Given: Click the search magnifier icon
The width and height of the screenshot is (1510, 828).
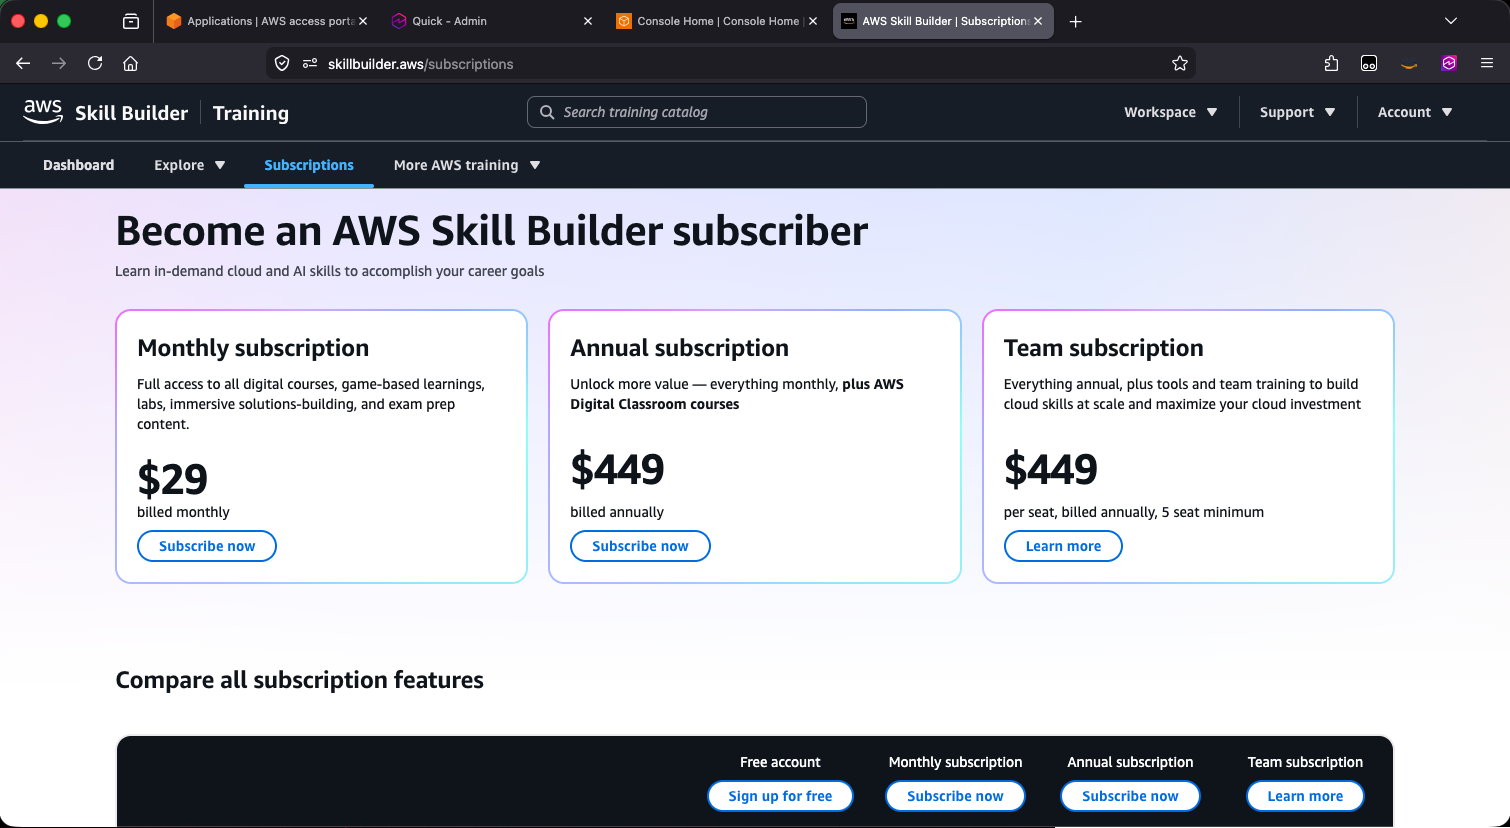Looking at the screenshot, I should click(547, 112).
